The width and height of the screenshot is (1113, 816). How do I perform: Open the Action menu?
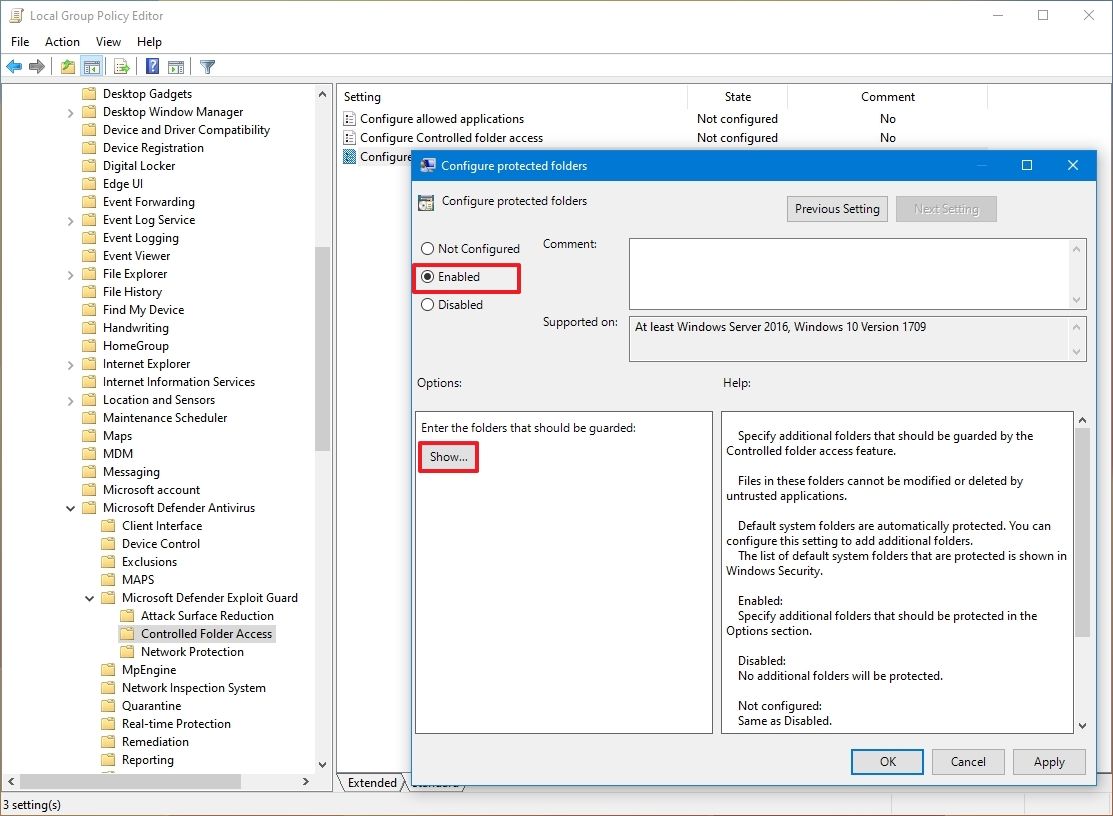(62, 42)
